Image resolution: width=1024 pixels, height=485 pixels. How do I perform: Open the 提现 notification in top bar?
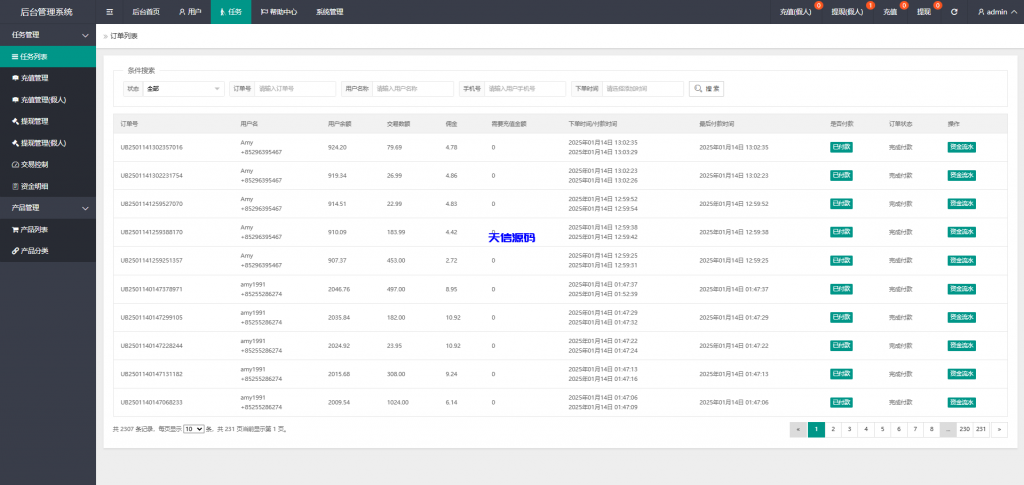click(x=924, y=12)
